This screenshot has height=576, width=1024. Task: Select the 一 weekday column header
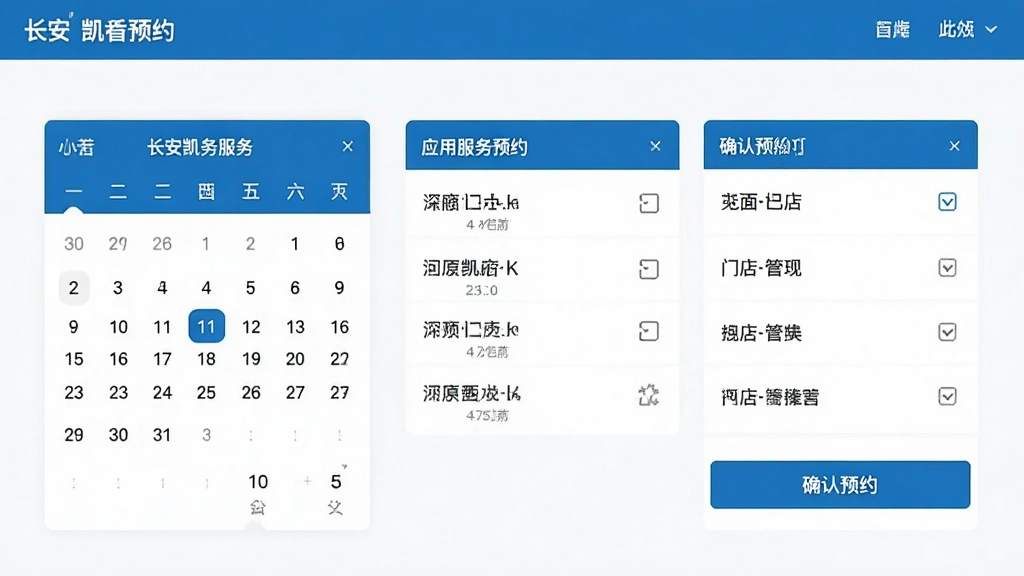[x=74, y=191]
